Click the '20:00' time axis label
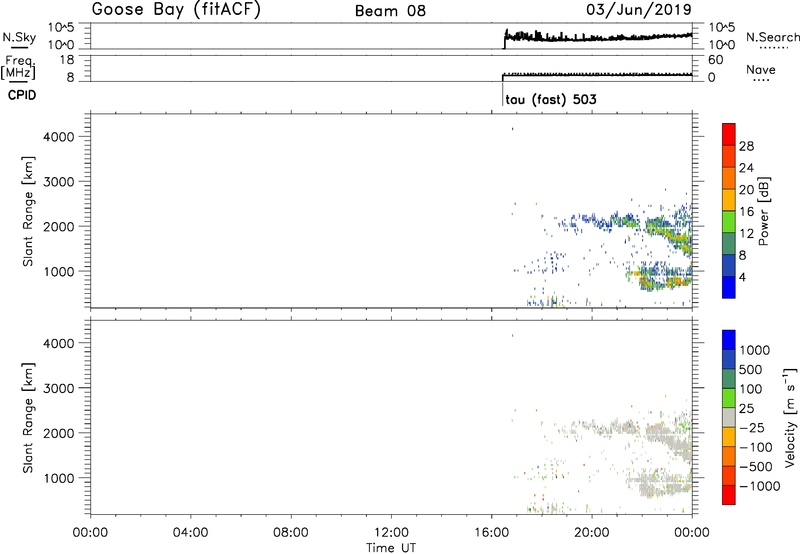 [x=592, y=533]
